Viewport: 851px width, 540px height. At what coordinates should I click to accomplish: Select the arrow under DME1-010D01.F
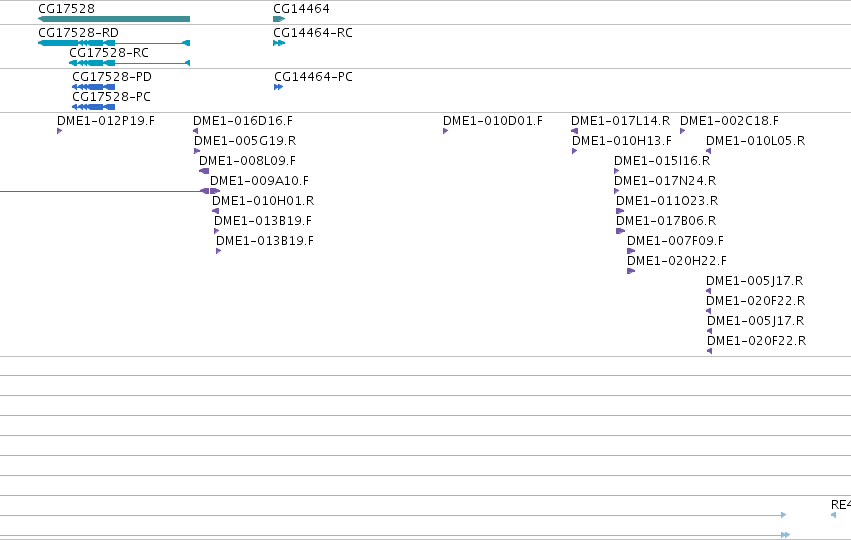tap(446, 131)
